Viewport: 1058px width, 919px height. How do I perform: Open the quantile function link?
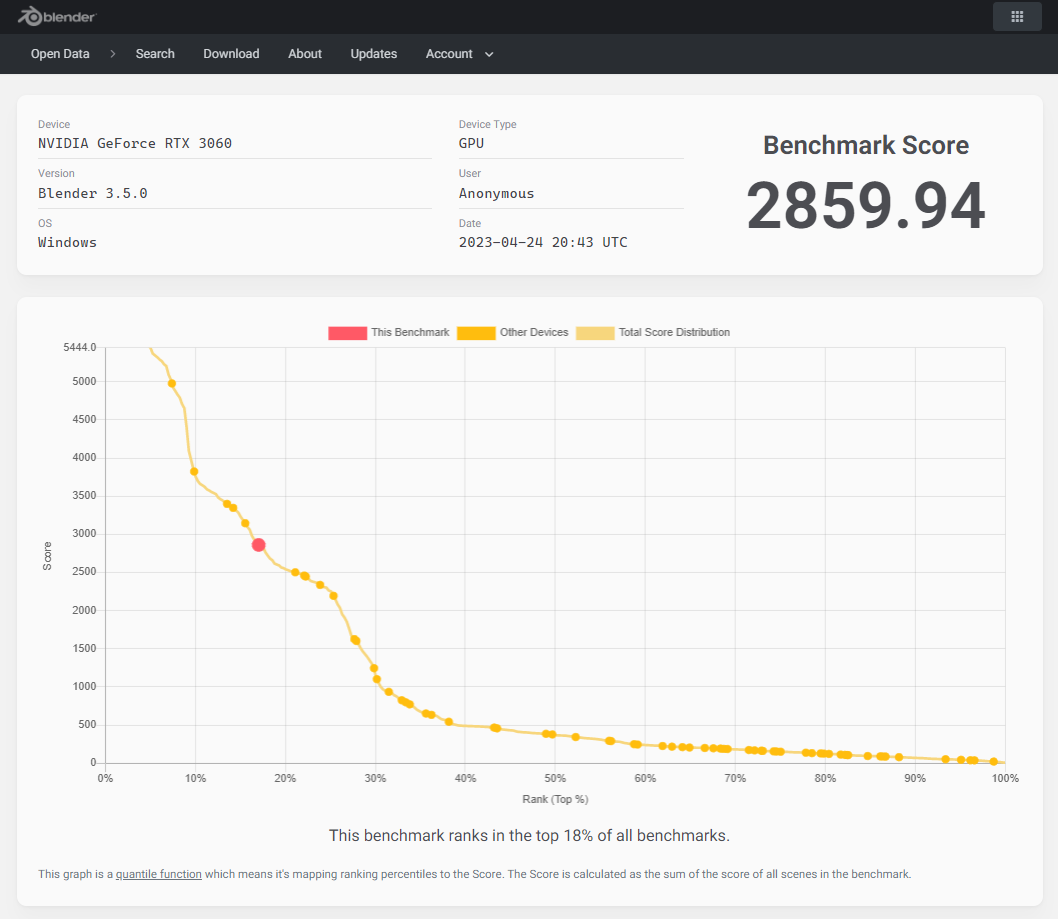[159, 874]
